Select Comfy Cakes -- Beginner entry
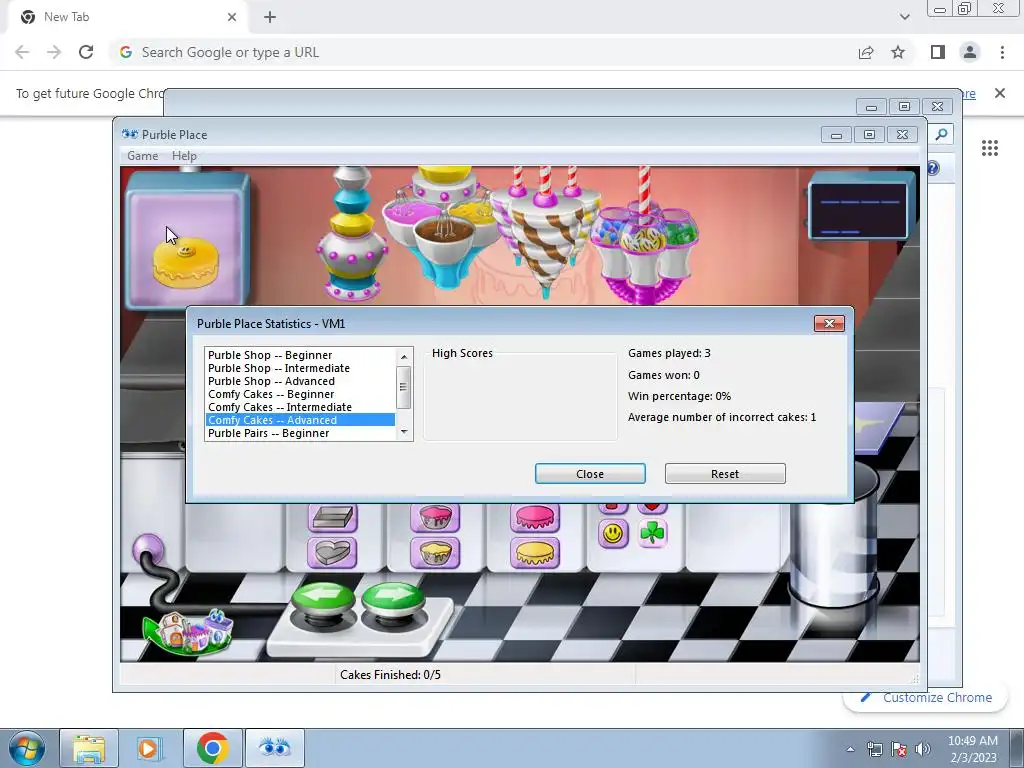The height and width of the screenshot is (768, 1024). [x=300, y=394]
